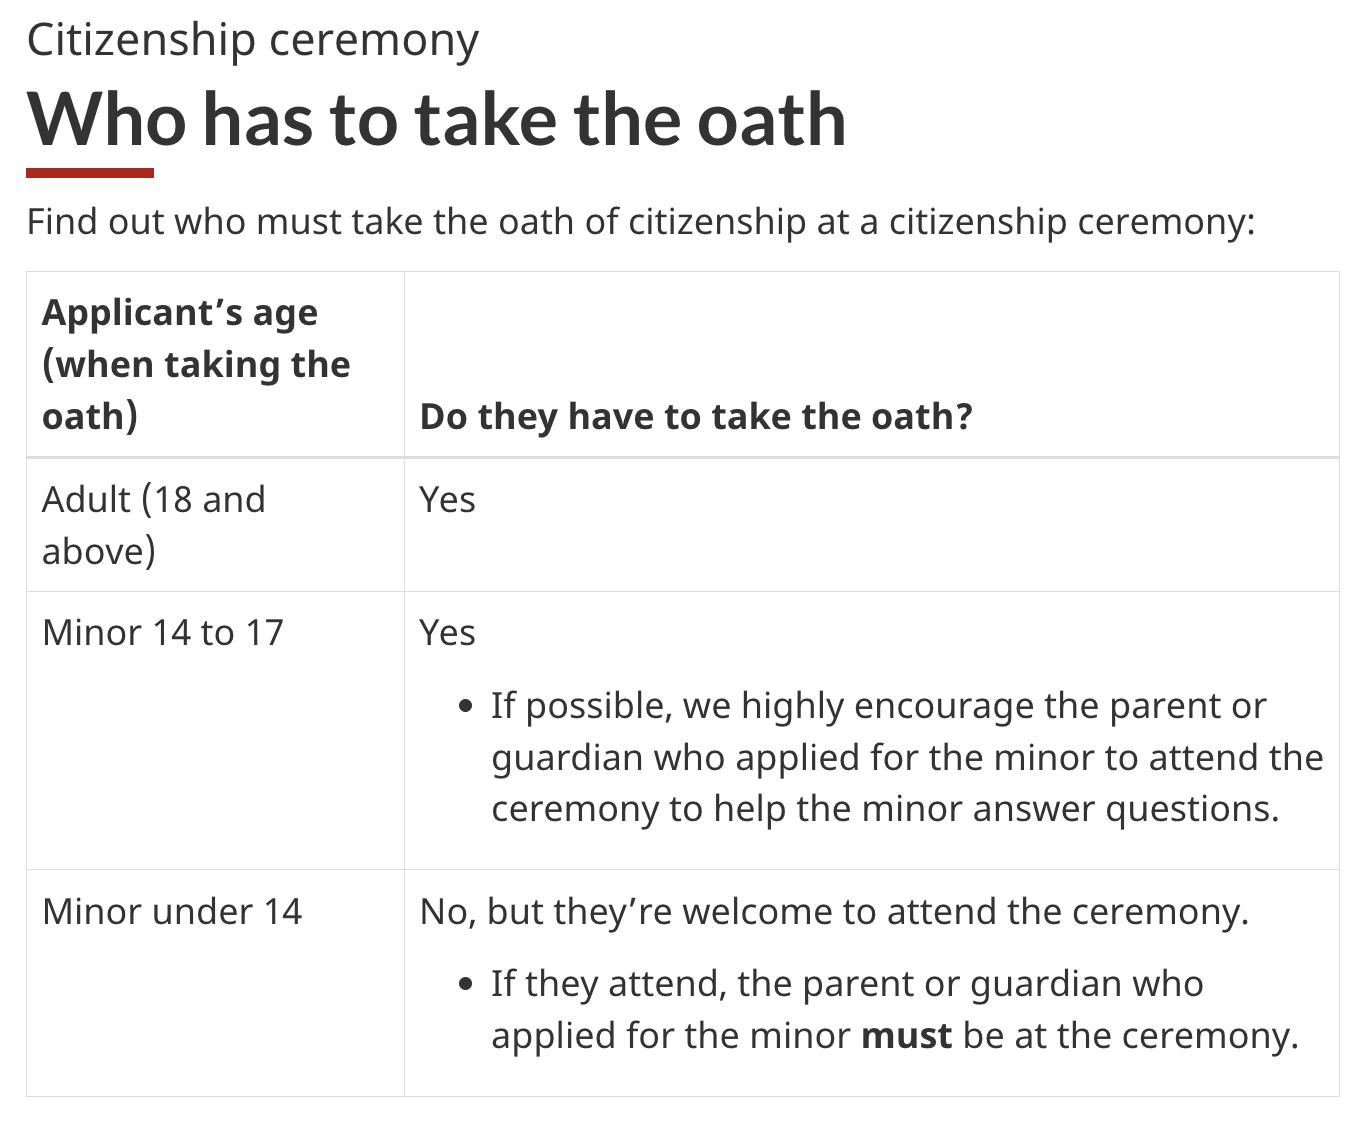1372x1126 pixels.
Task: Click the red underline beneath the heading
Action: (x=90, y=173)
